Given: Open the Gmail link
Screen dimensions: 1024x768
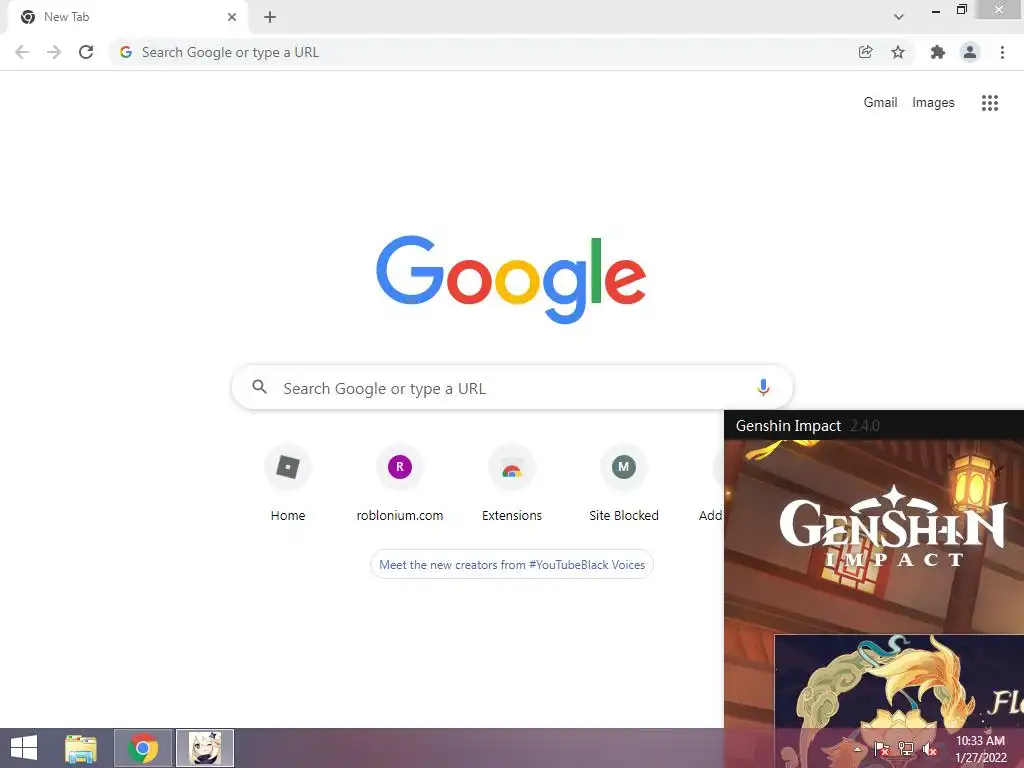Looking at the screenshot, I should (x=880, y=103).
